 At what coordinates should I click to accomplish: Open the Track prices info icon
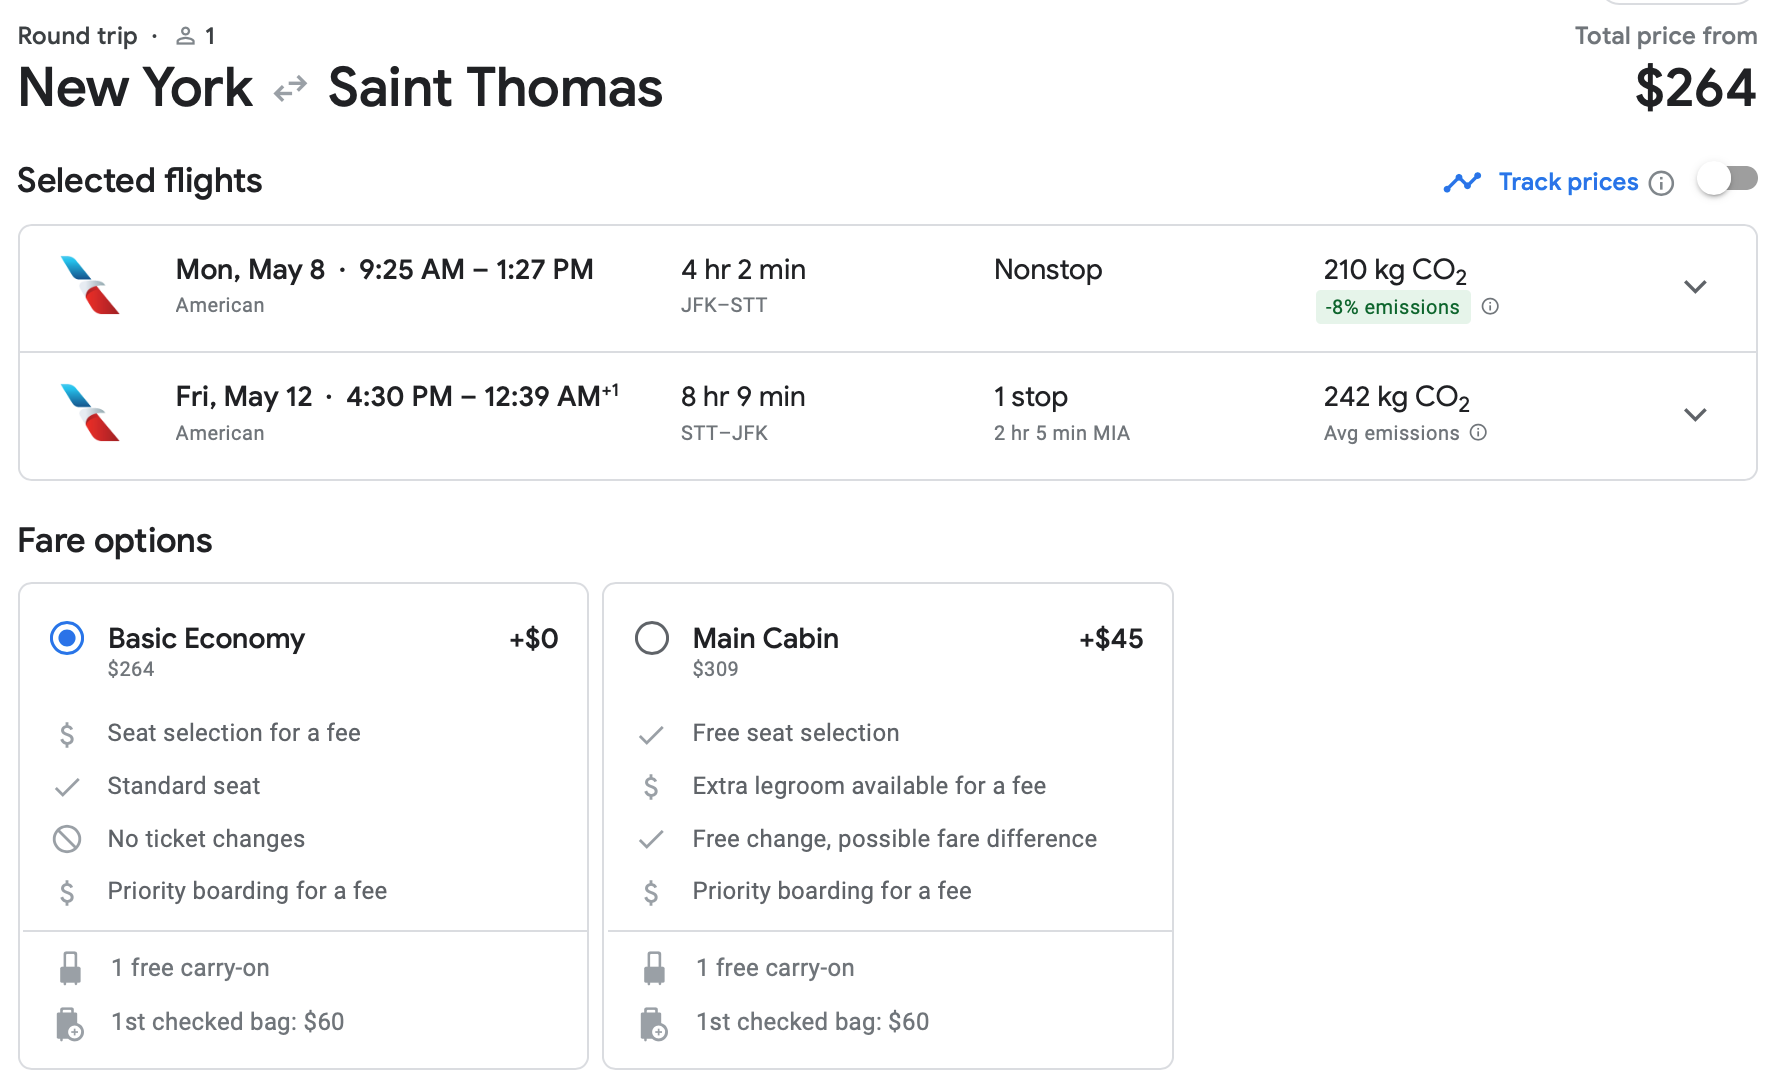coord(1661,183)
